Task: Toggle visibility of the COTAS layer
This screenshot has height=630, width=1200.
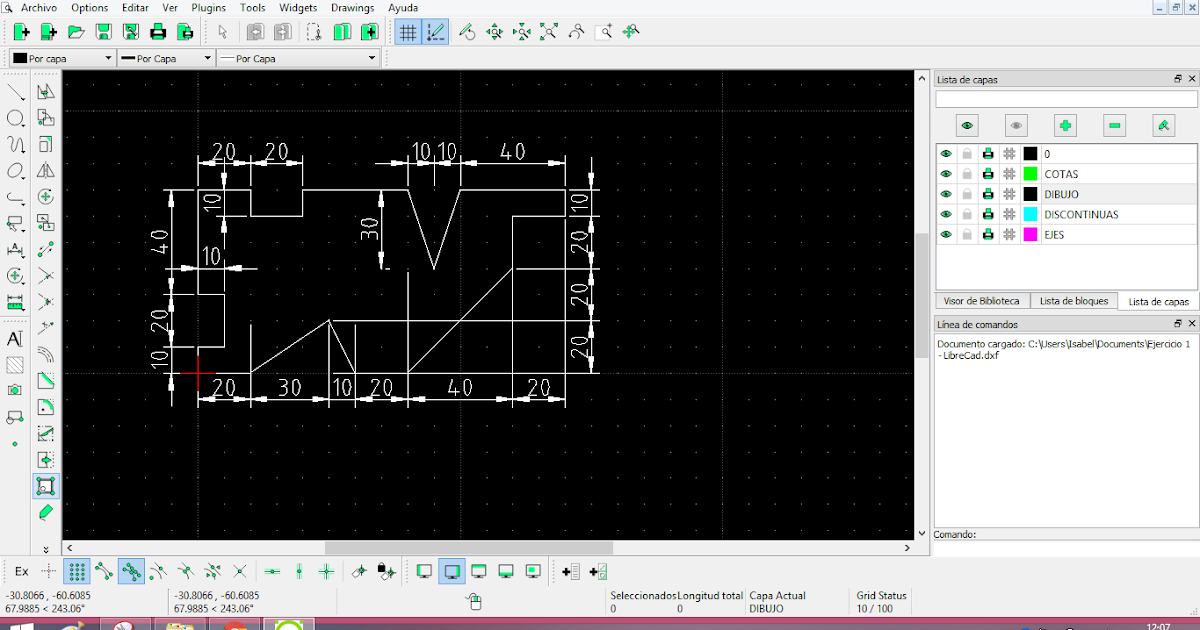Action: (945, 173)
